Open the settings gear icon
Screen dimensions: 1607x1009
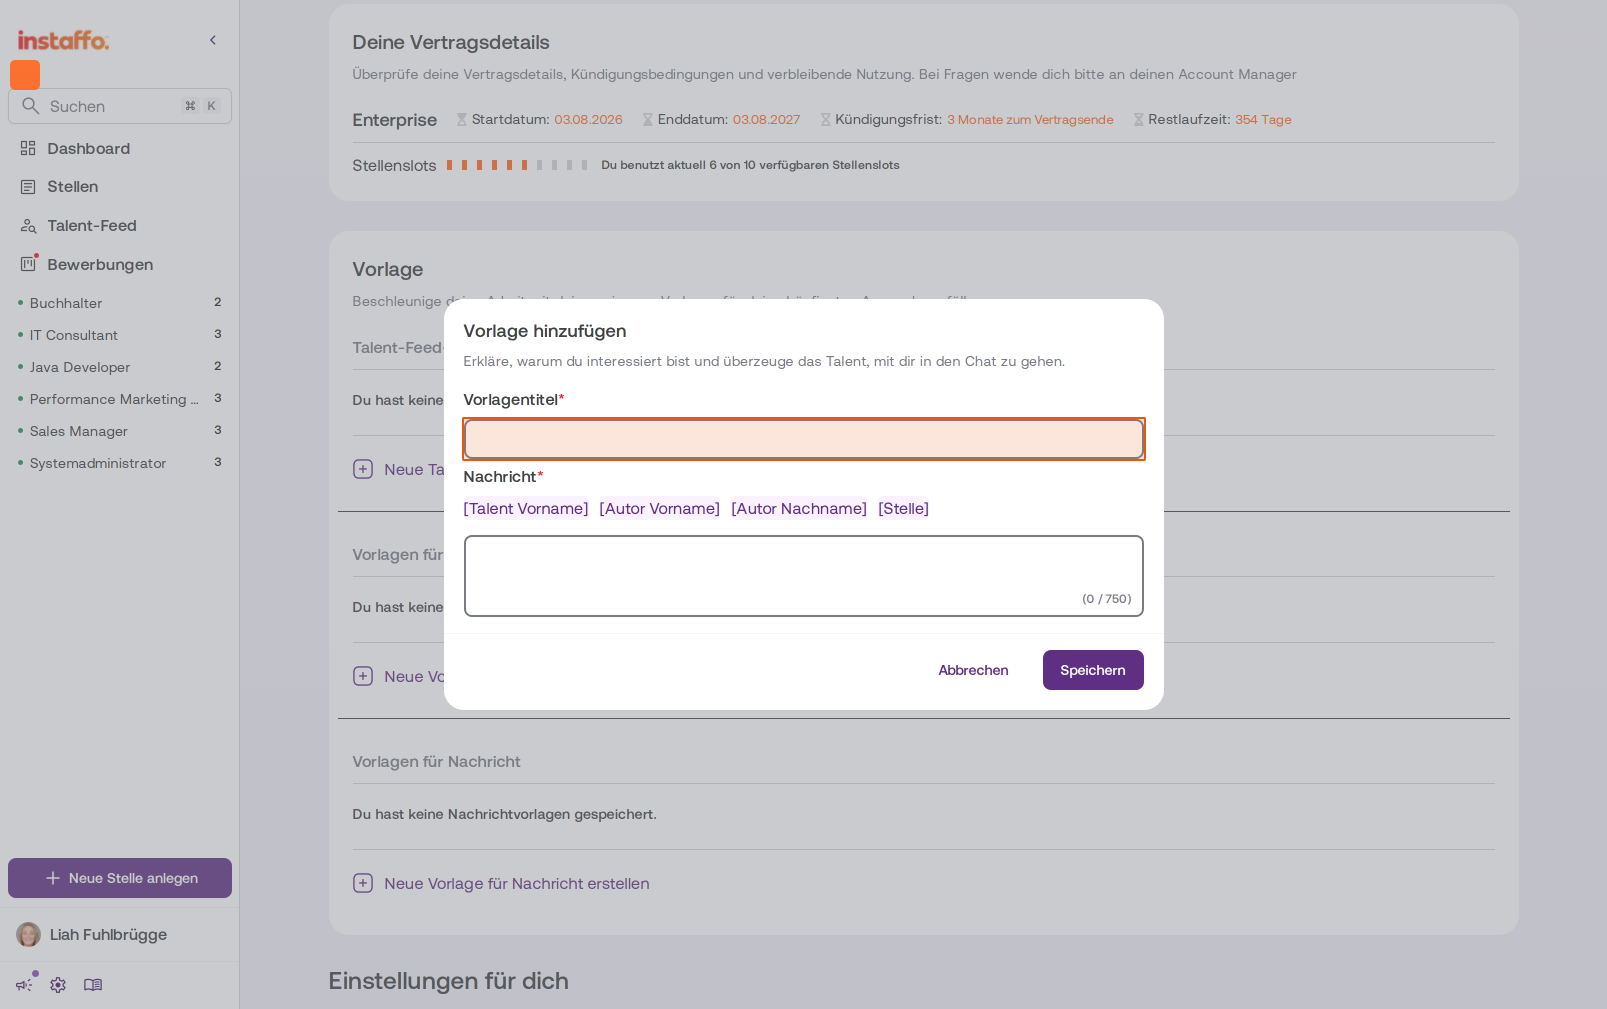click(58, 985)
